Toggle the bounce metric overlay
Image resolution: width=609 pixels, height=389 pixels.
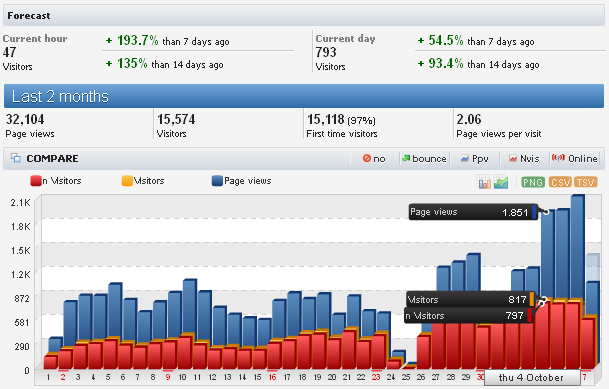click(x=424, y=158)
